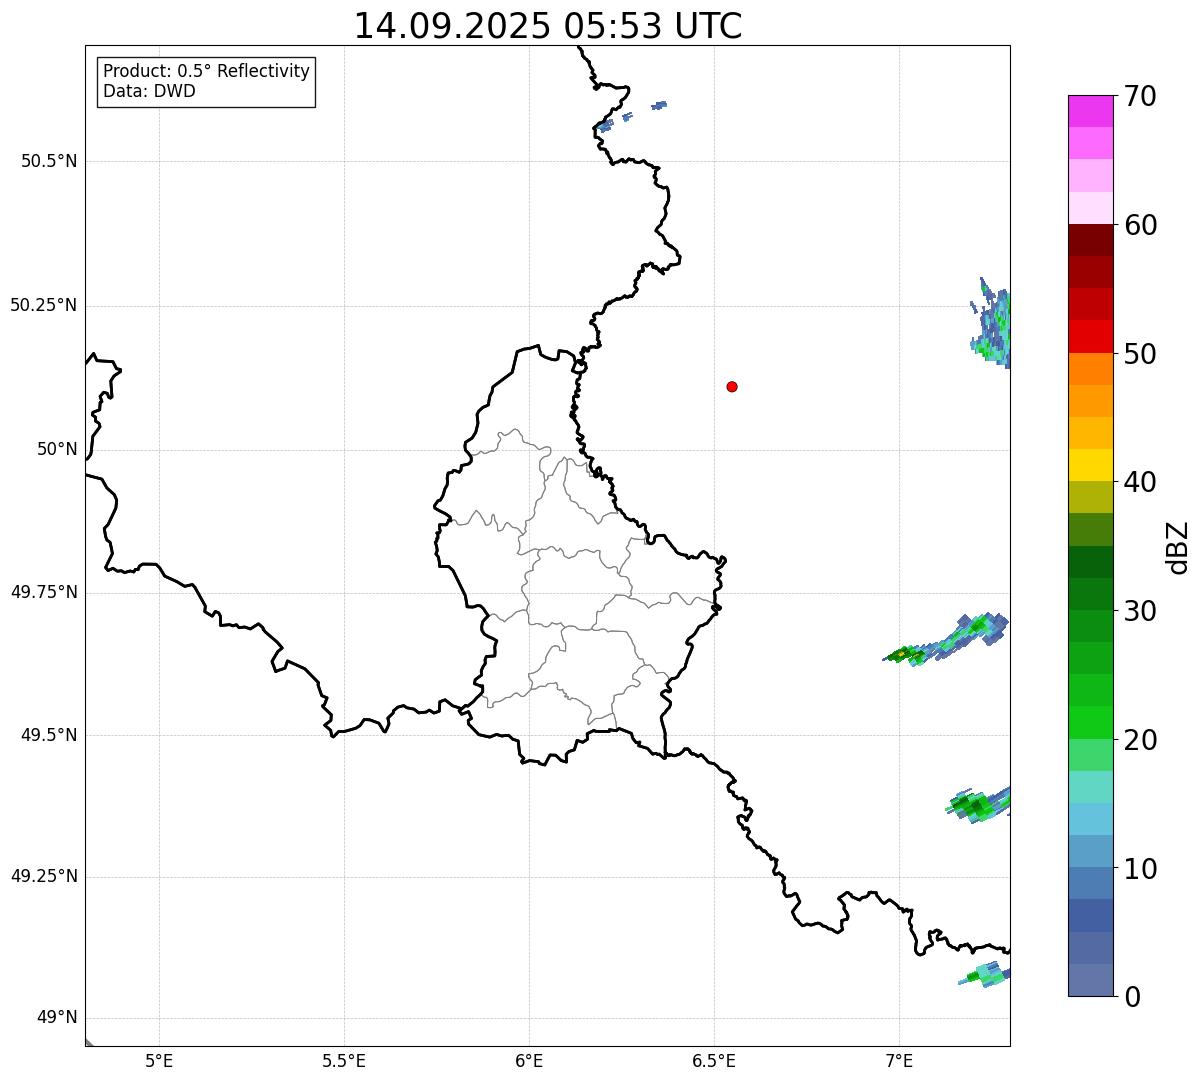Pick the magenta swatch at top of colorbar
1202x1081 pixels.
[1091, 112]
